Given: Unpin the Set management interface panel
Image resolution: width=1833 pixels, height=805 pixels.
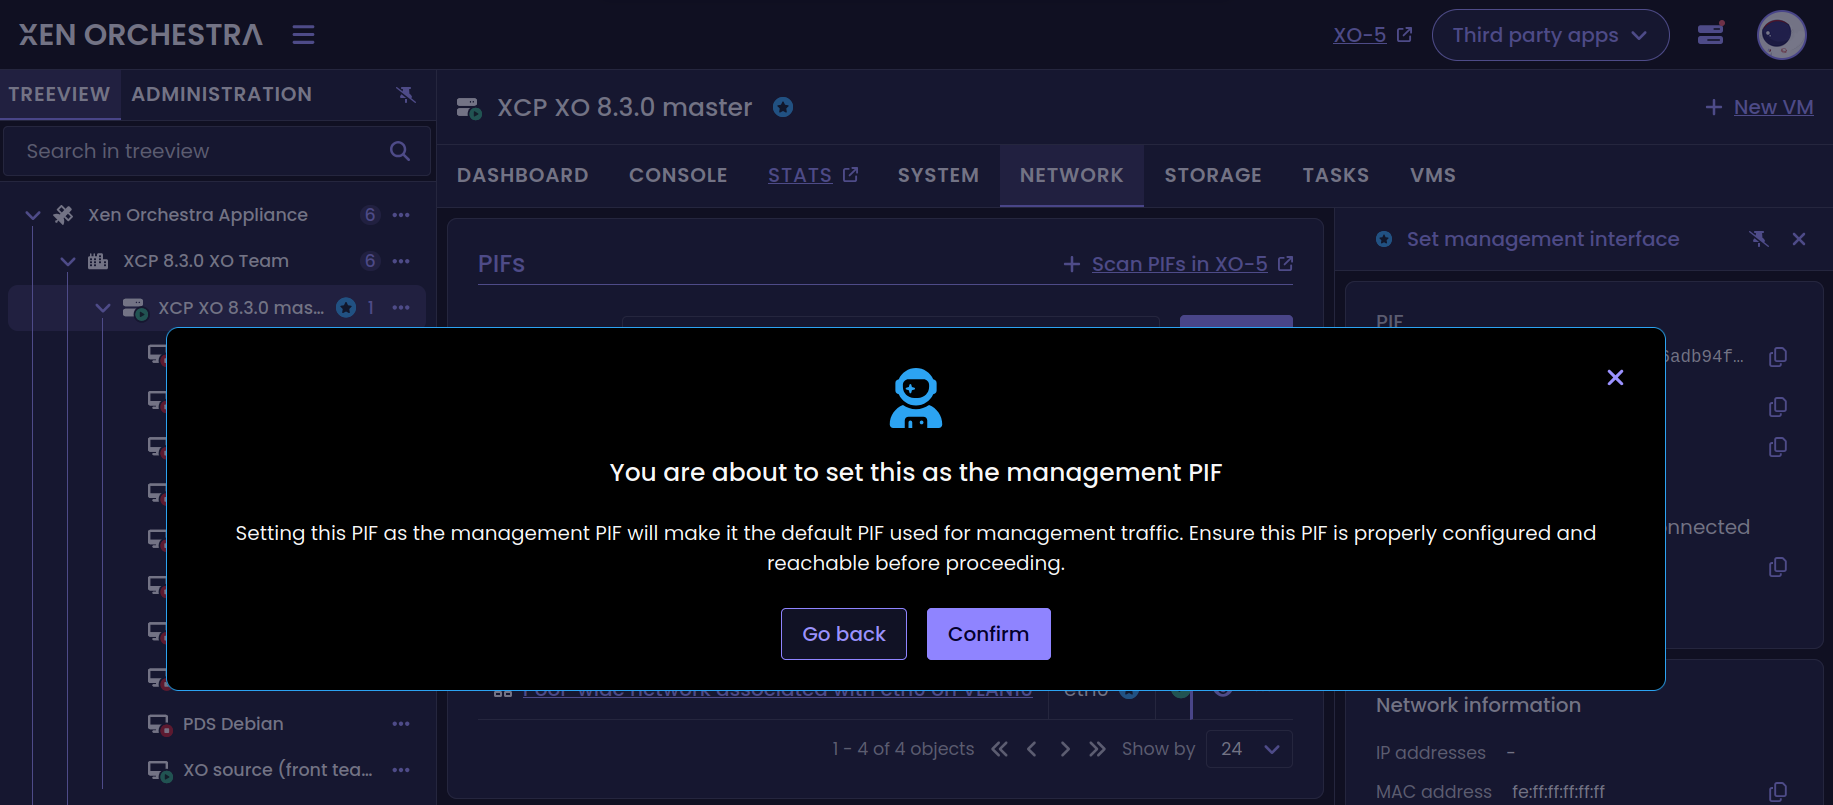Looking at the screenshot, I should point(1759,239).
